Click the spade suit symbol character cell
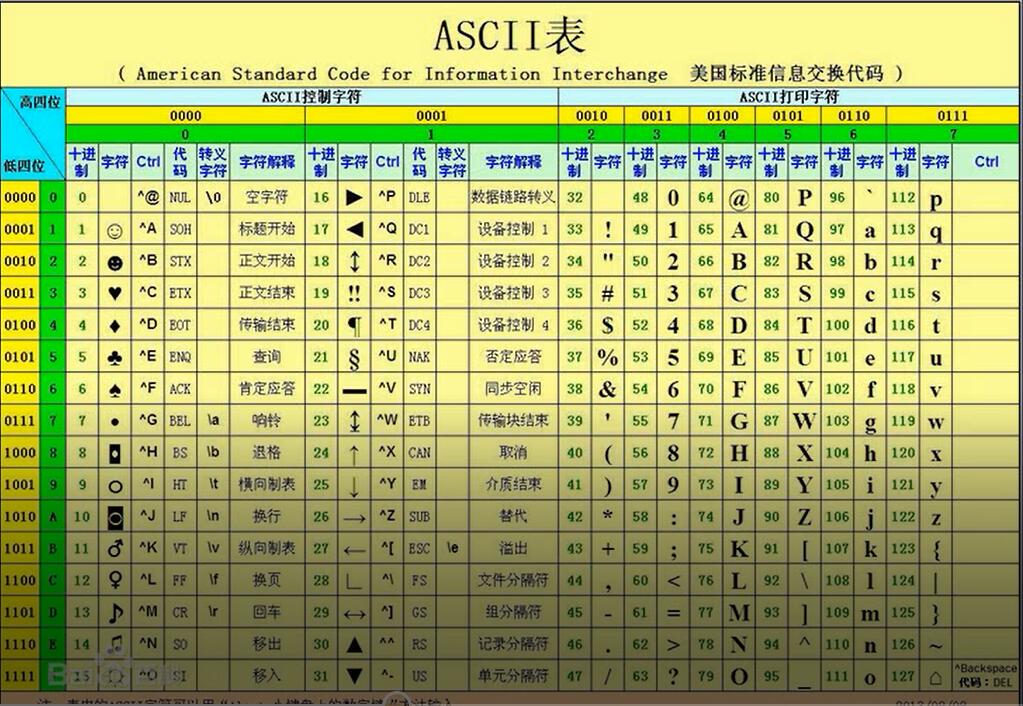Viewport: 1023px width, 706px height. tap(115, 389)
